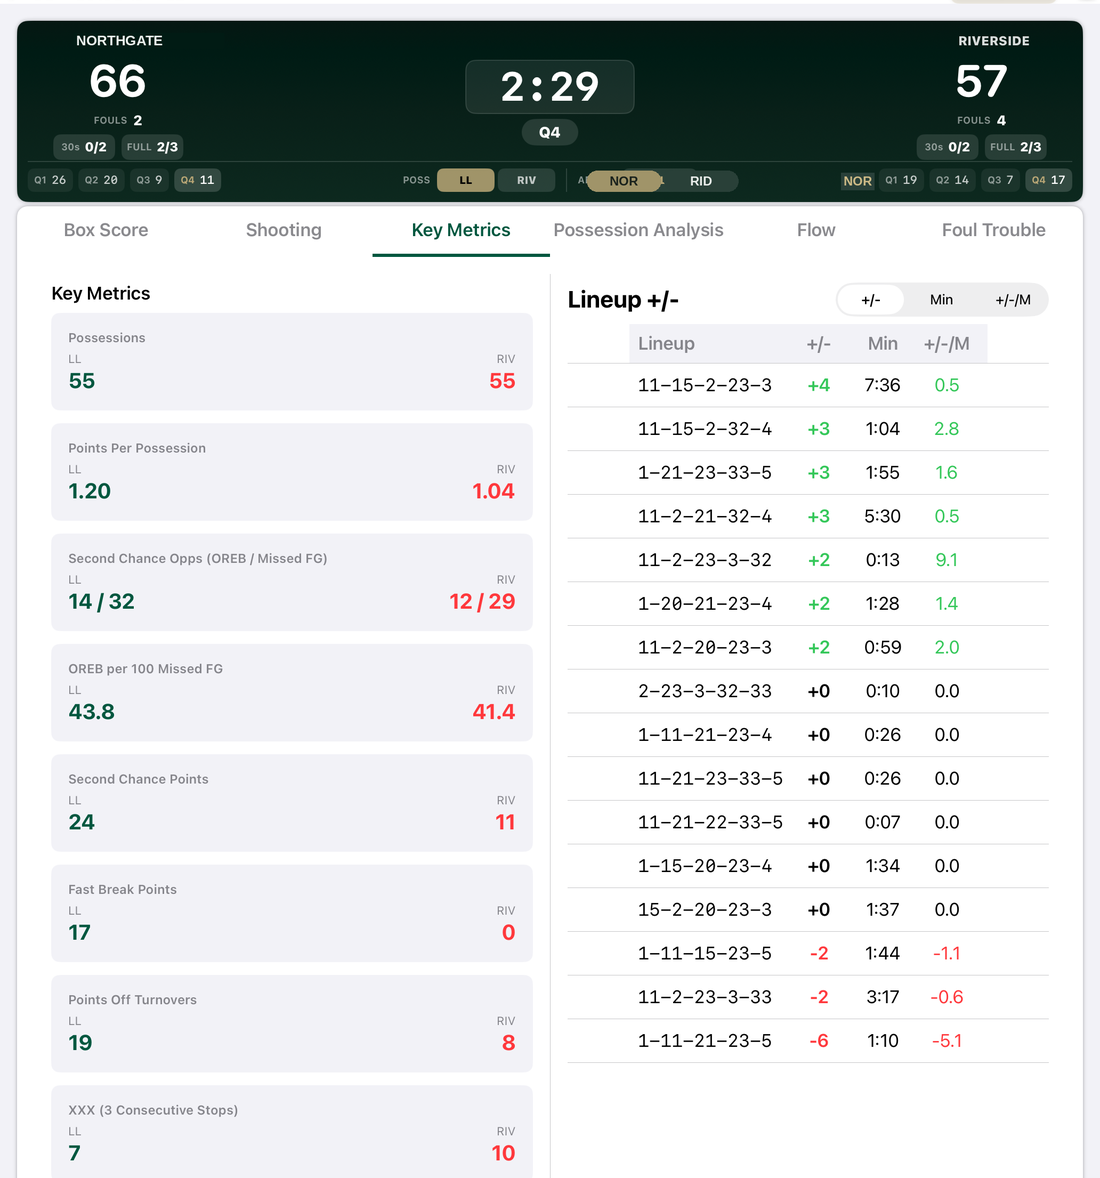
Task: Switch lineup view to +/-/M
Action: (x=1012, y=300)
